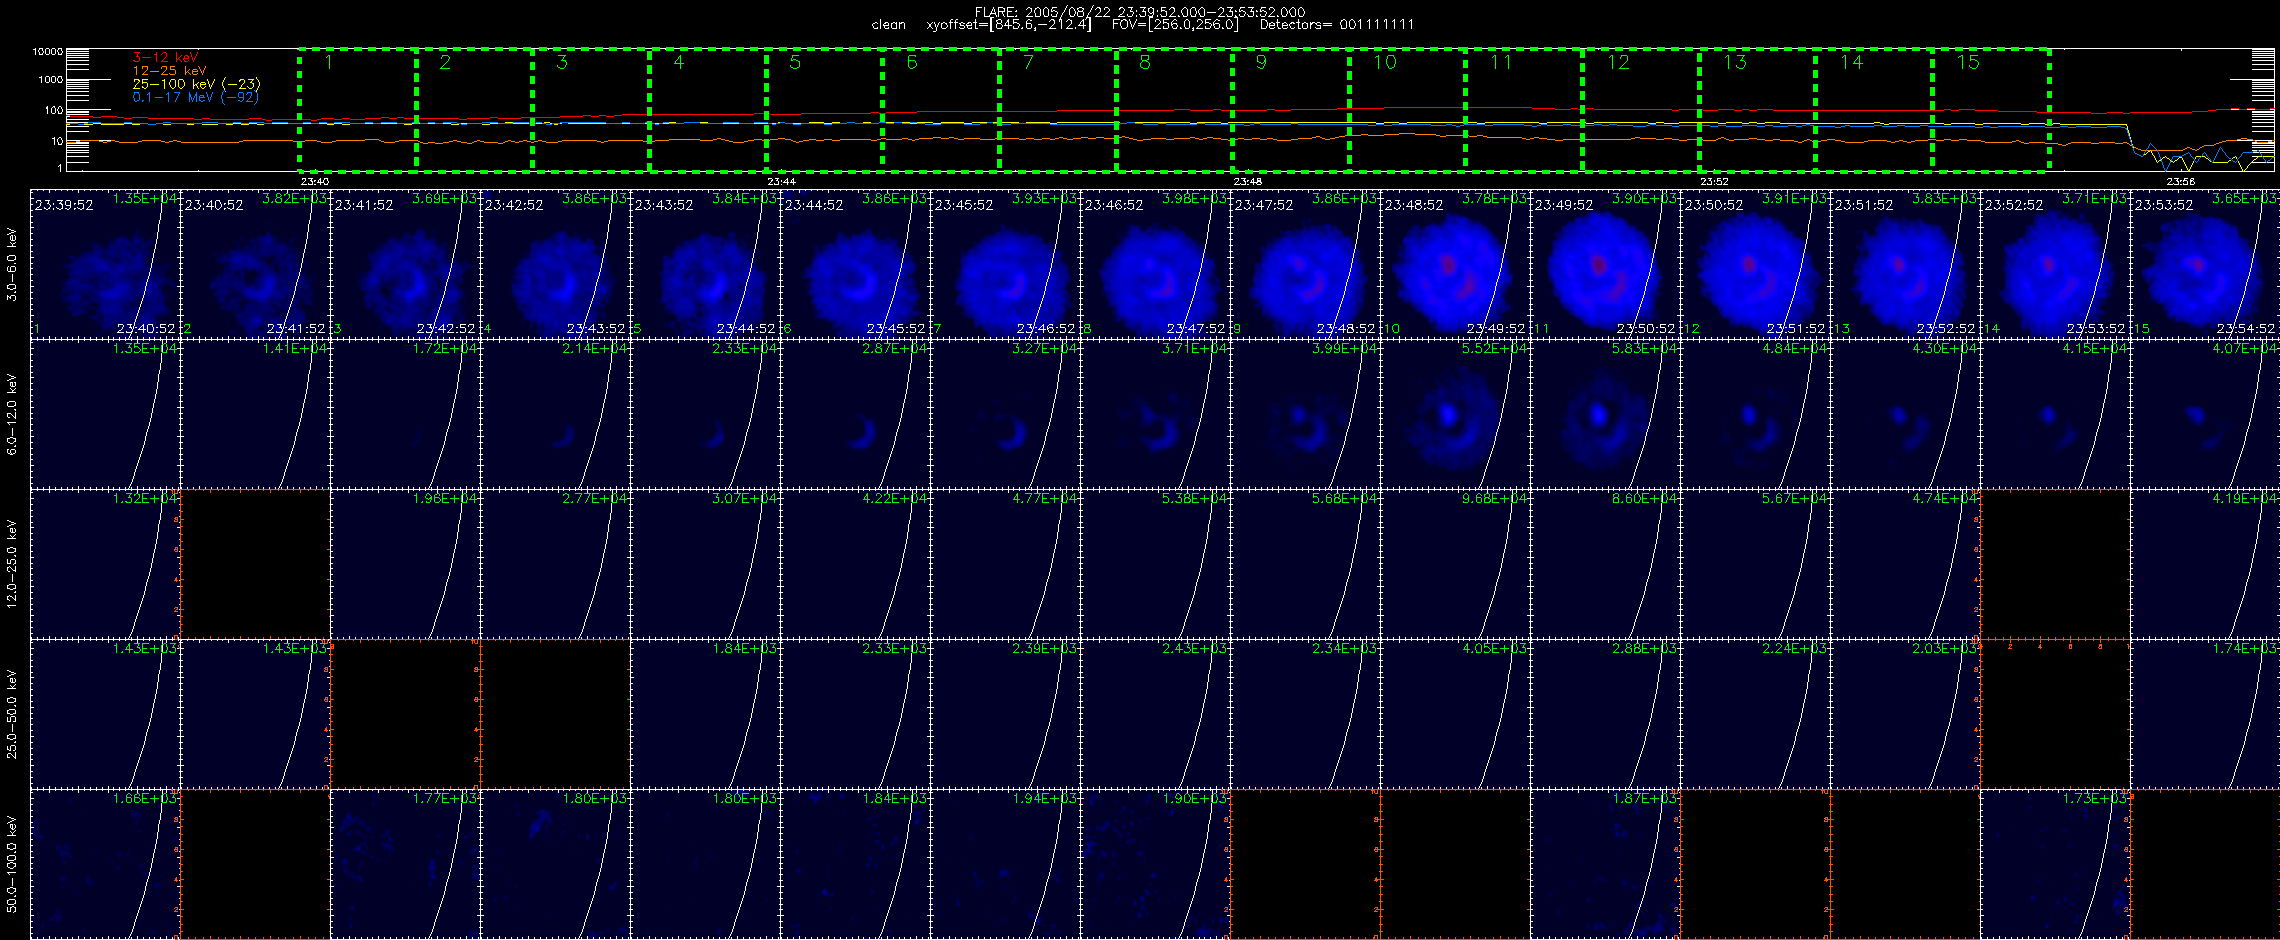
Task: Open the 25-50 keV image labeled 4.05E+03
Action: coord(1455,714)
